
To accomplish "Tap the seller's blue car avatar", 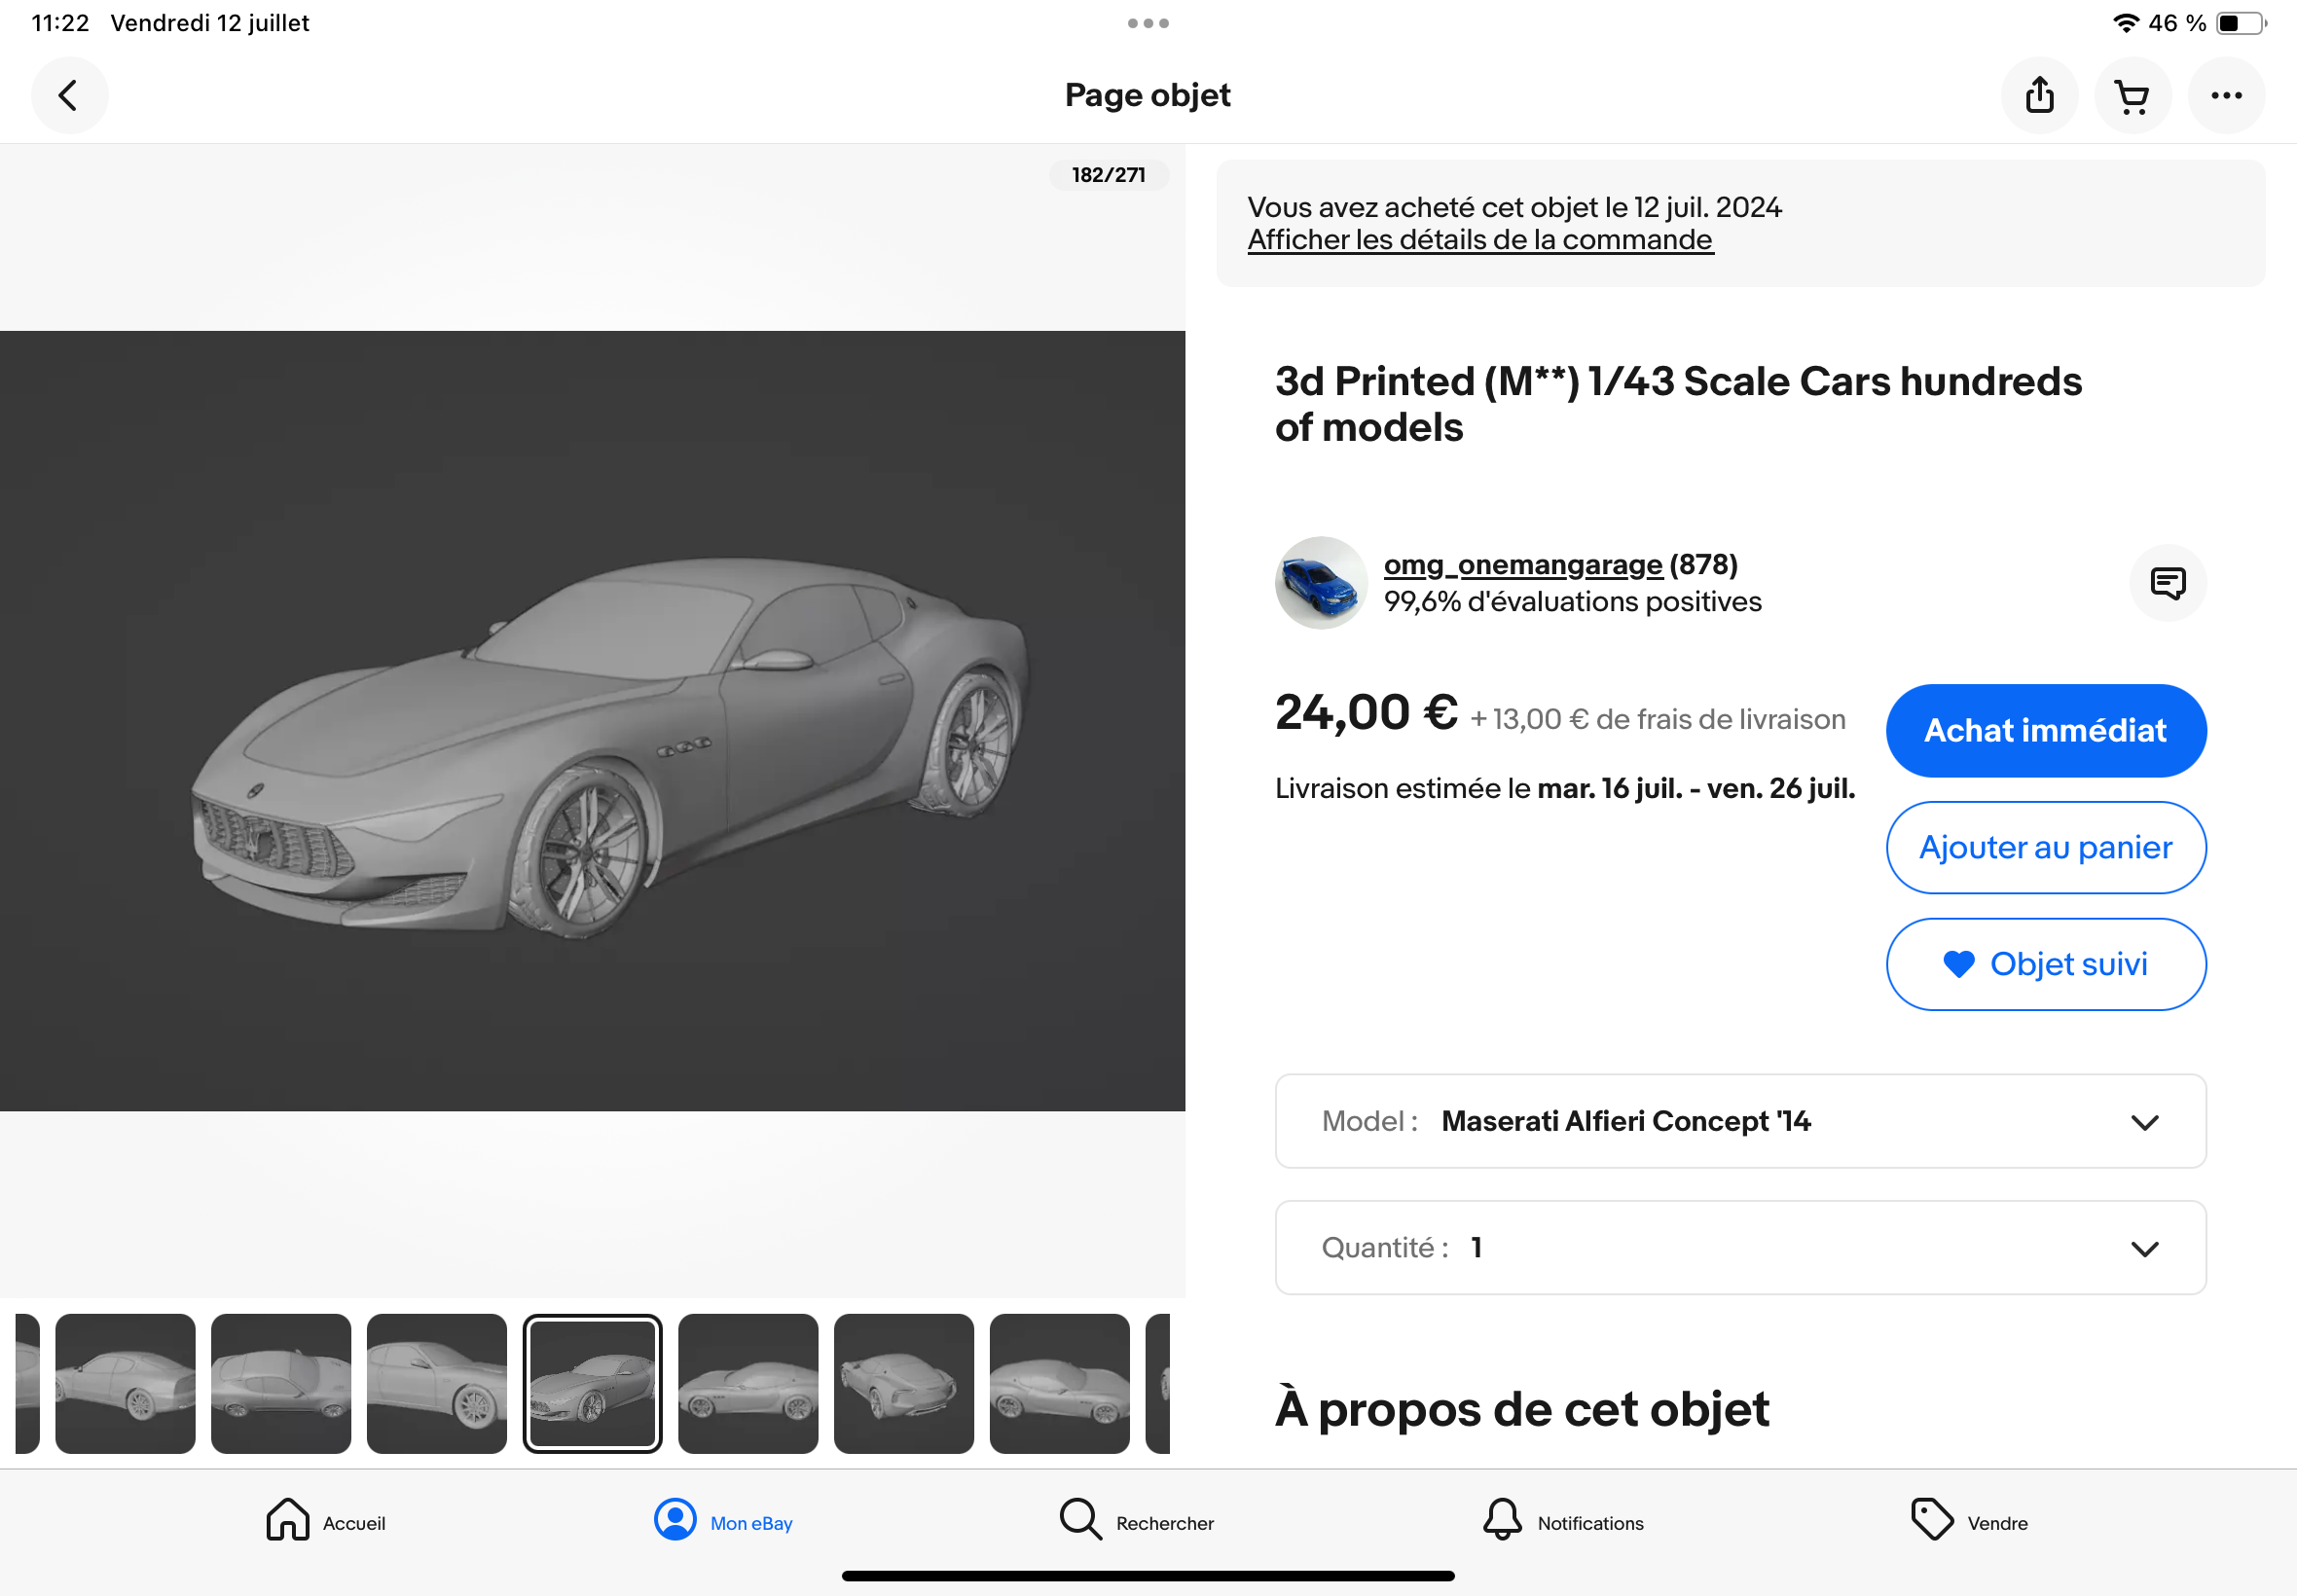I will (1320, 583).
